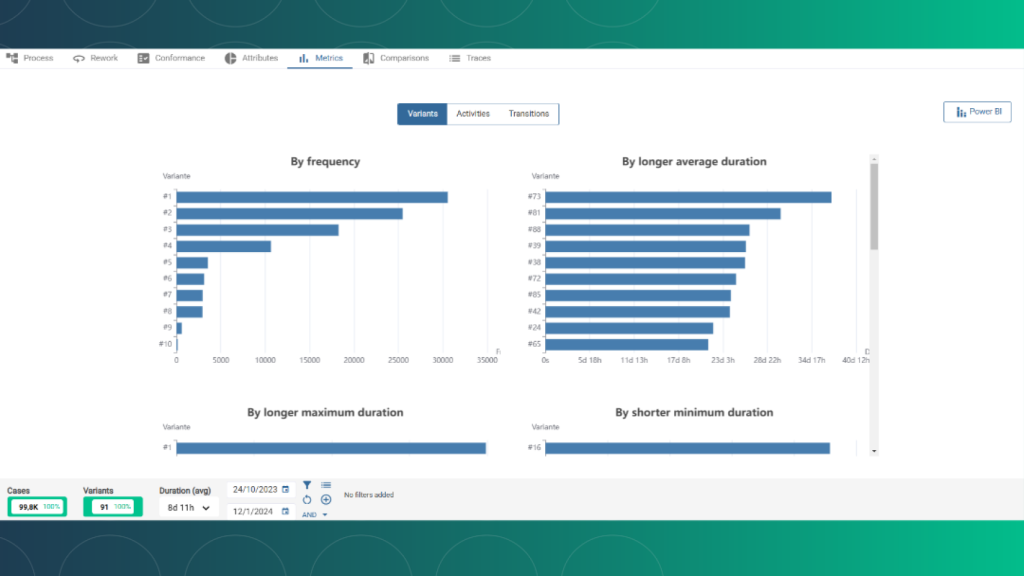This screenshot has height=576, width=1024.
Task: Switch to the Transitions view toggle
Action: pyautogui.click(x=528, y=114)
